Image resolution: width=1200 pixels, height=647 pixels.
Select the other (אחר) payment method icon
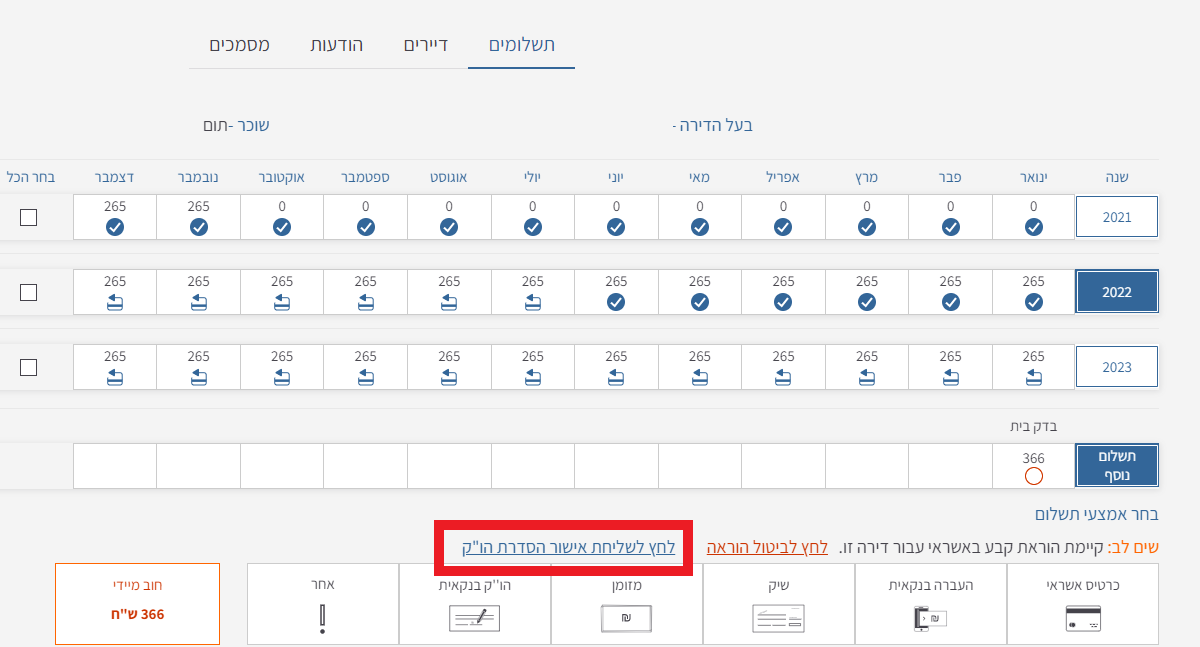tap(322, 619)
